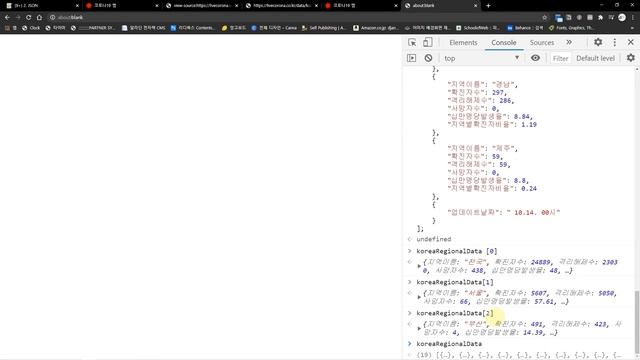The image size is (640, 360).
Task: Show more bookmarks overflow chevron
Action: pyautogui.click(x=633, y=28)
